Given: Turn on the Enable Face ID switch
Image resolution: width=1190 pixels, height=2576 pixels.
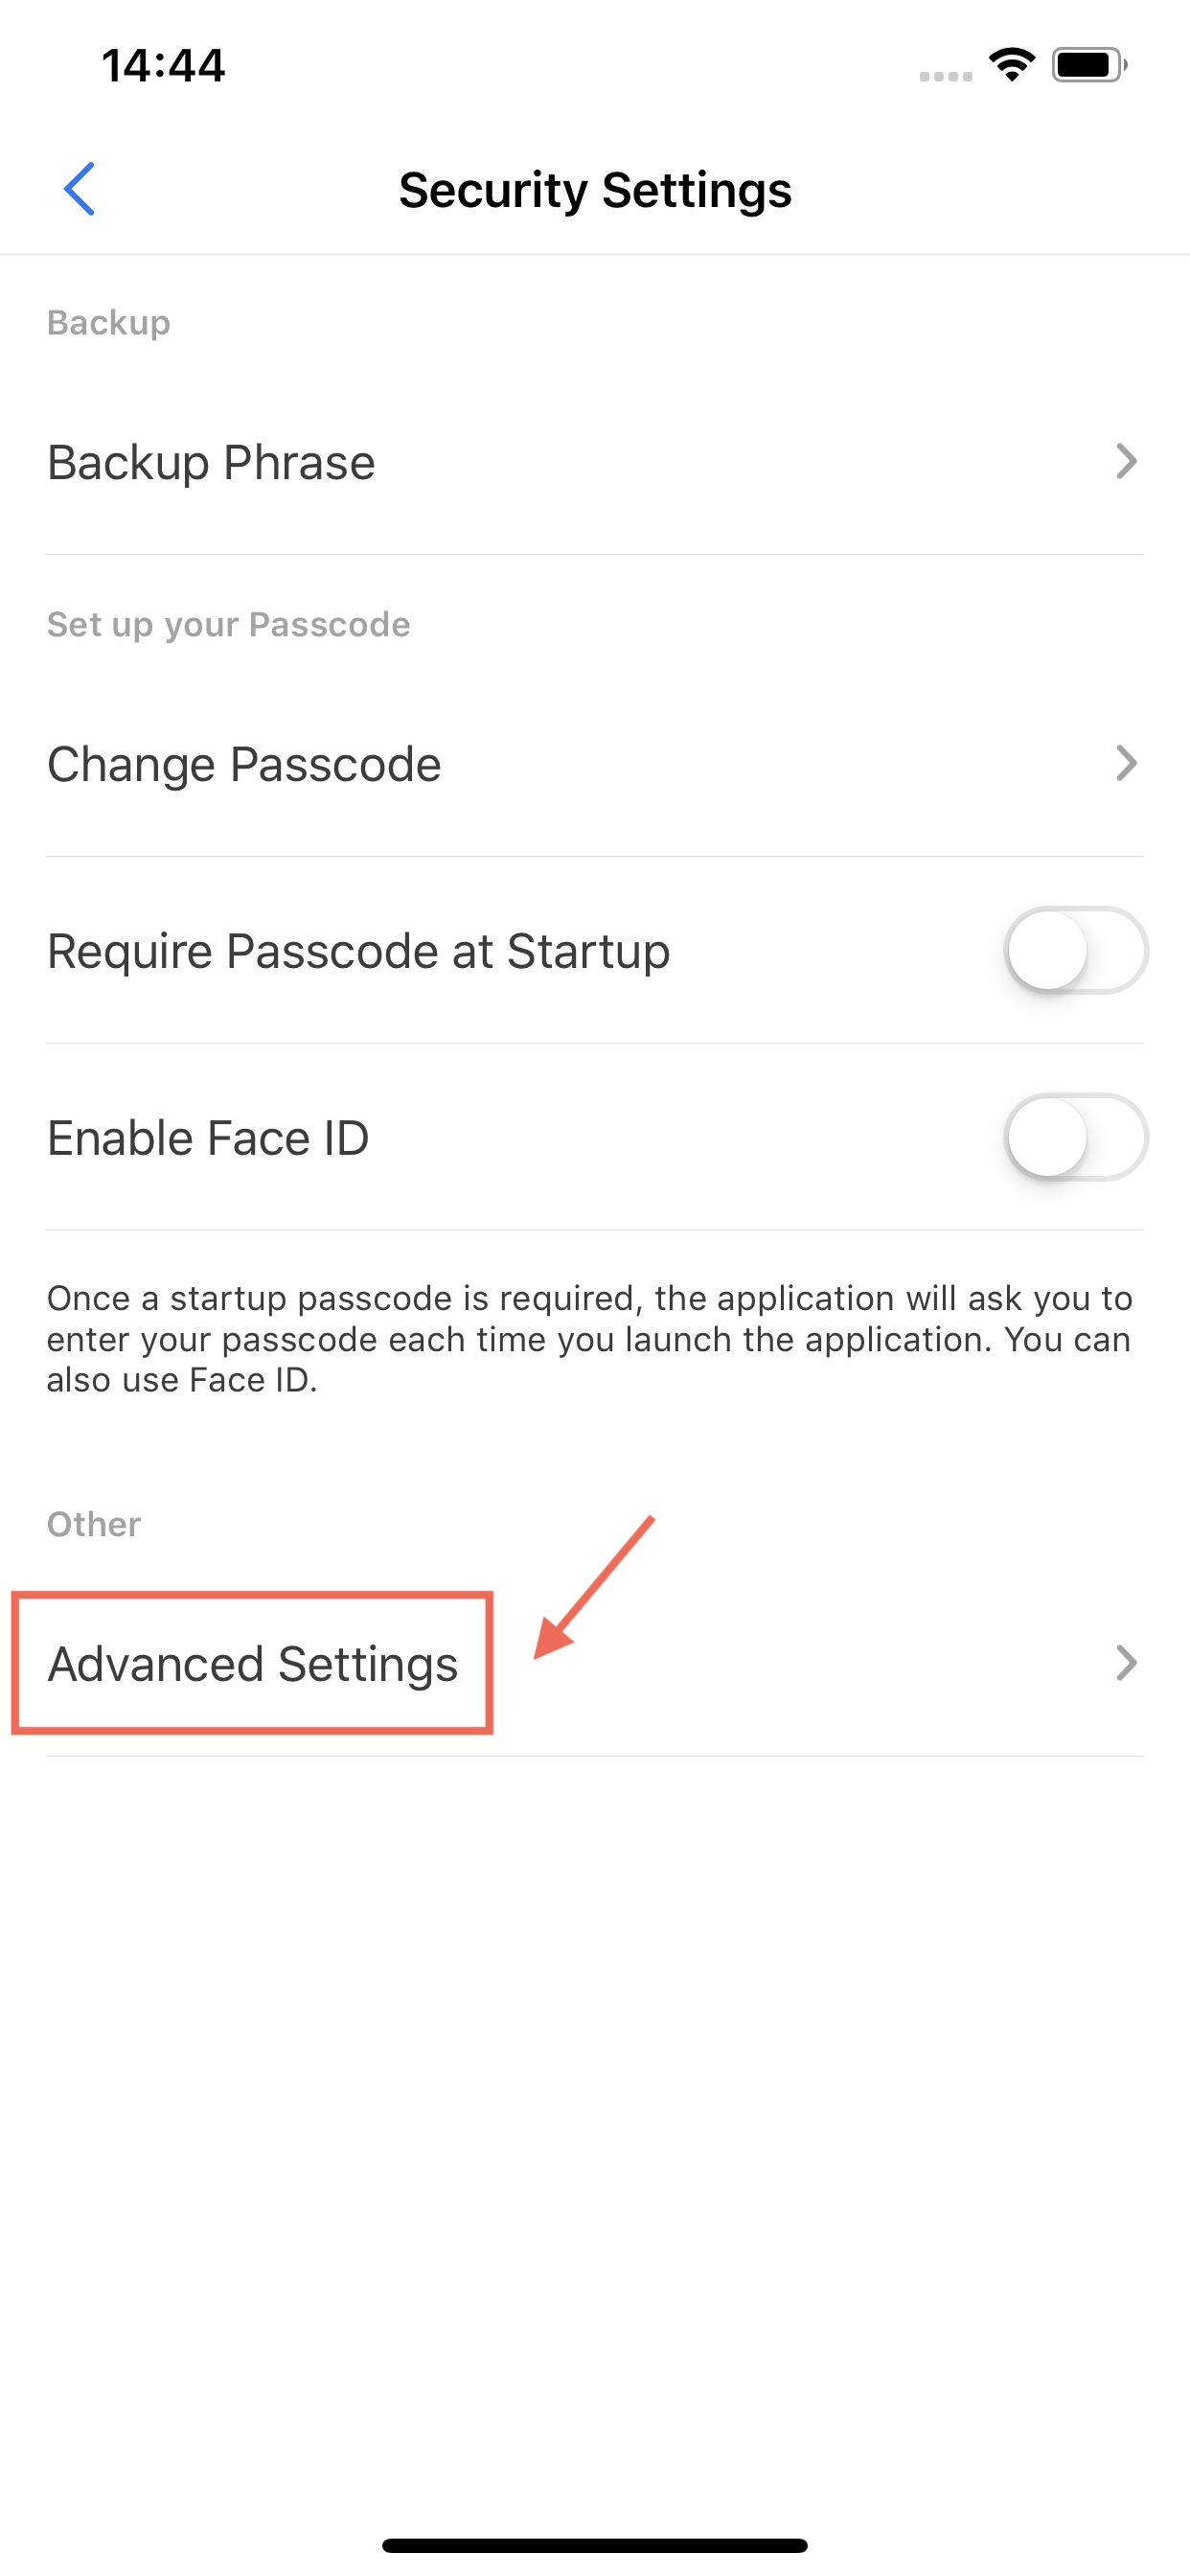Looking at the screenshot, I should coord(1075,1137).
